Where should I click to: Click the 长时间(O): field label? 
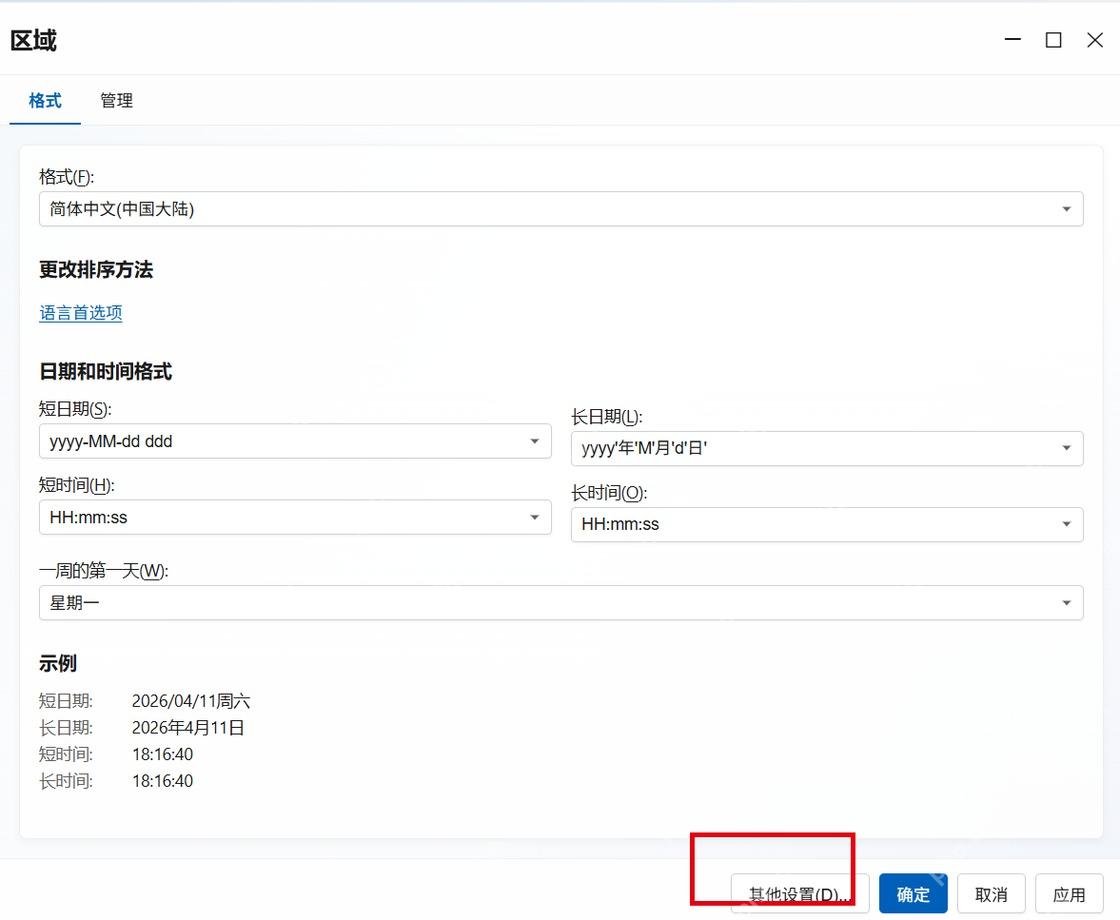click(609, 493)
